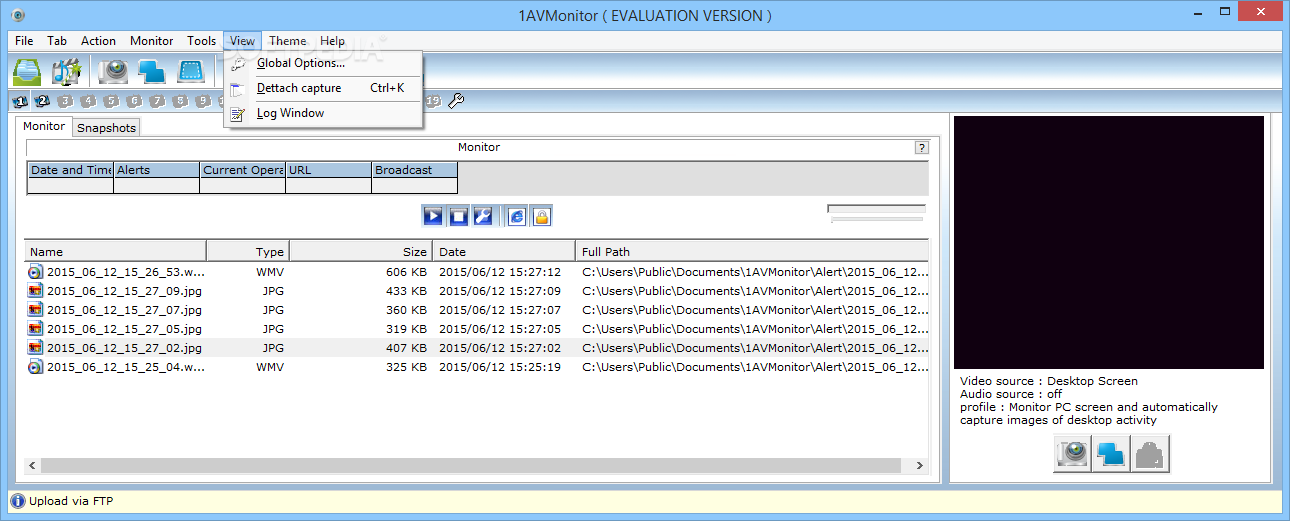The image size is (1290, 521).
Task: Click the black video preview area
Action: 1108,243
